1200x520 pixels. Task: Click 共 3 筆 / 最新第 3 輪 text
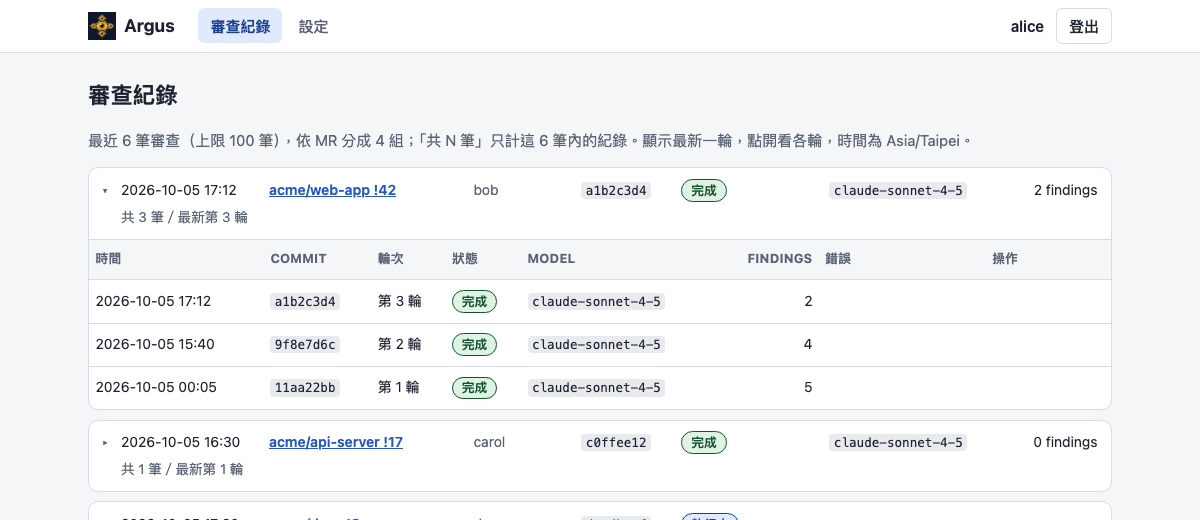(184, 217)
